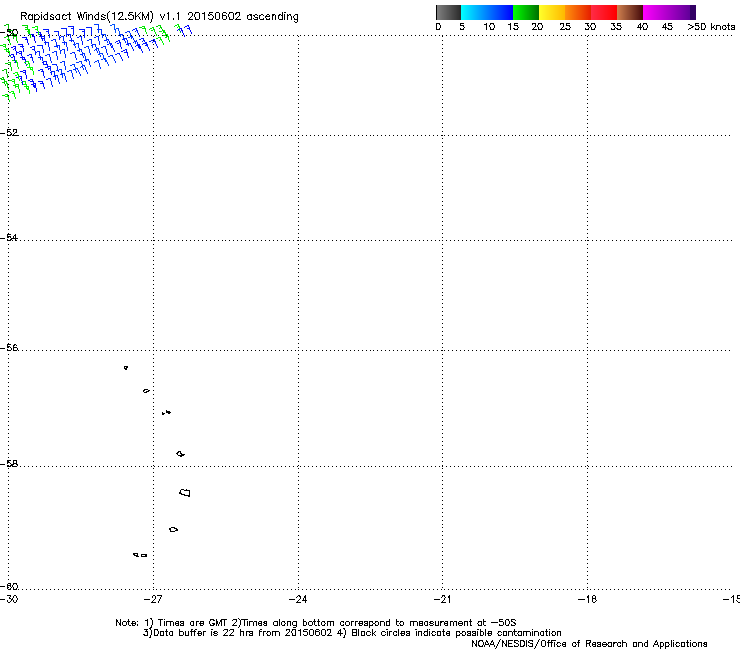Click the northernmost small island outline below -56
The width and height of the screenshot is (740, 650).
[126, 368]
